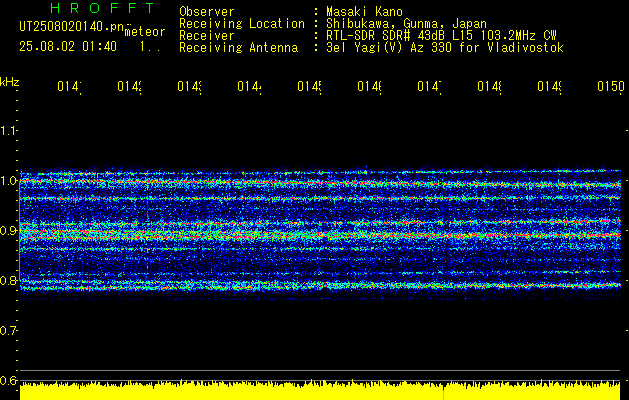Click the '1. .' count text beside the date

pyautogui.click(x=150, y=47)
